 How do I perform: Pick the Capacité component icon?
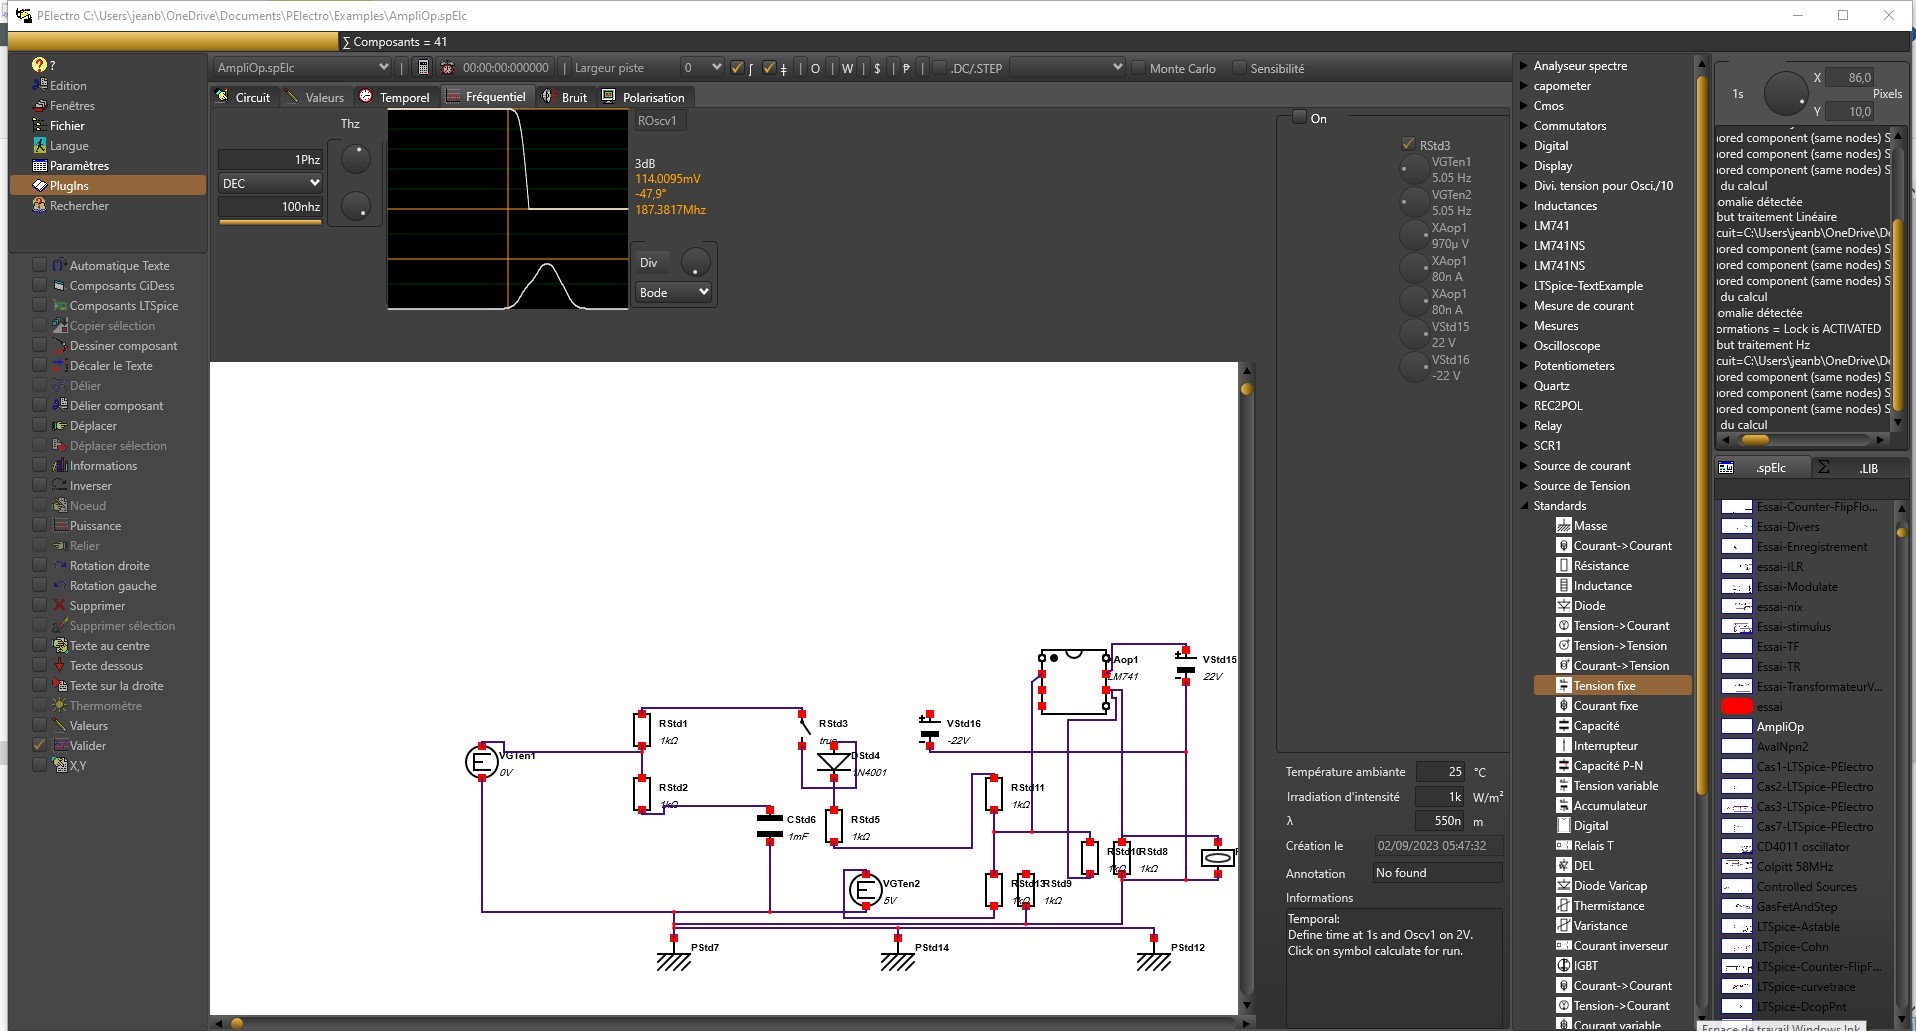(1564, 726)
